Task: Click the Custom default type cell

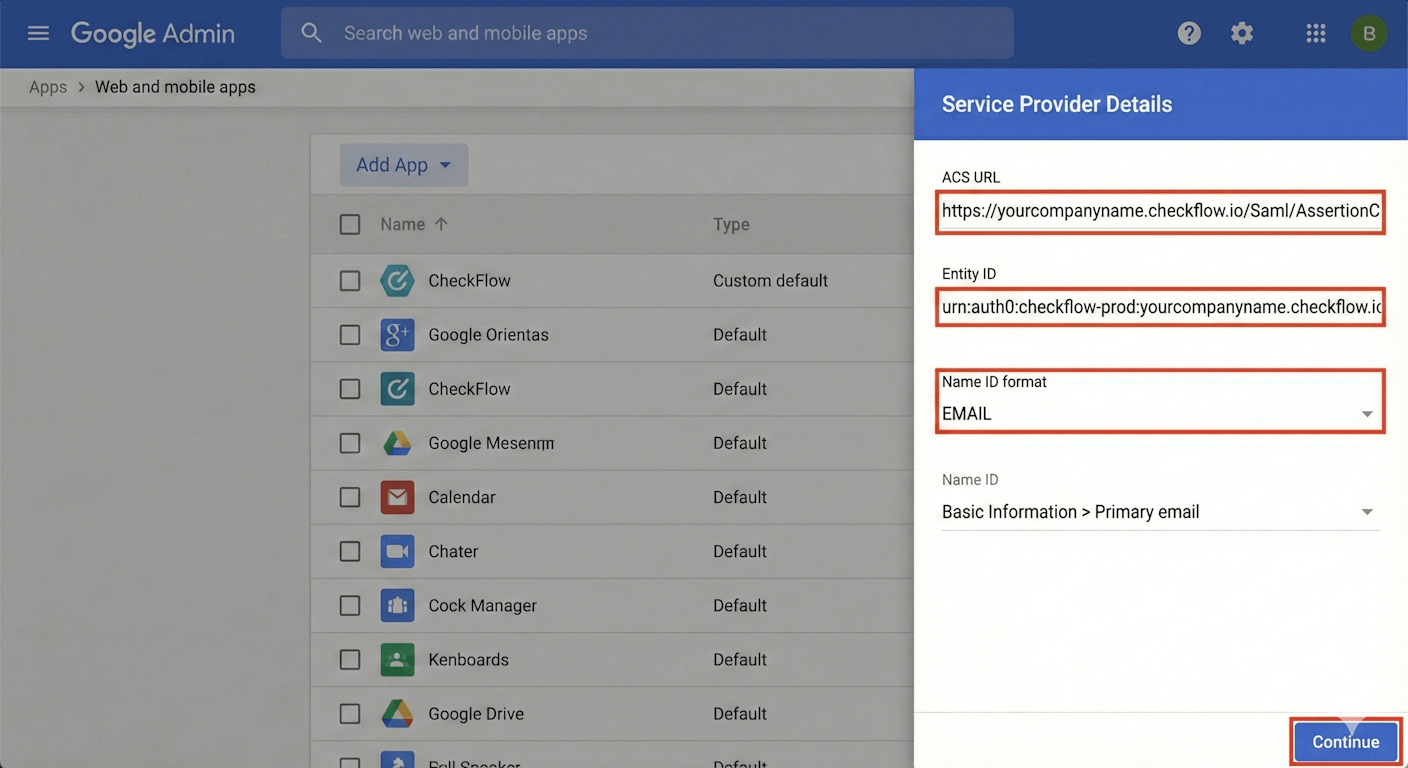Action: [770, 281]
